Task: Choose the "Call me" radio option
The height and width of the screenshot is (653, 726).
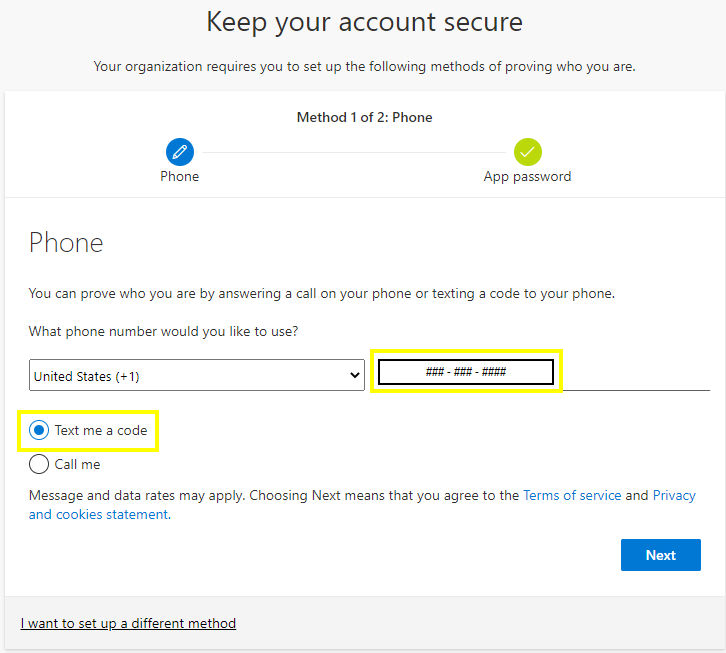Action: [x=39, y=464]
